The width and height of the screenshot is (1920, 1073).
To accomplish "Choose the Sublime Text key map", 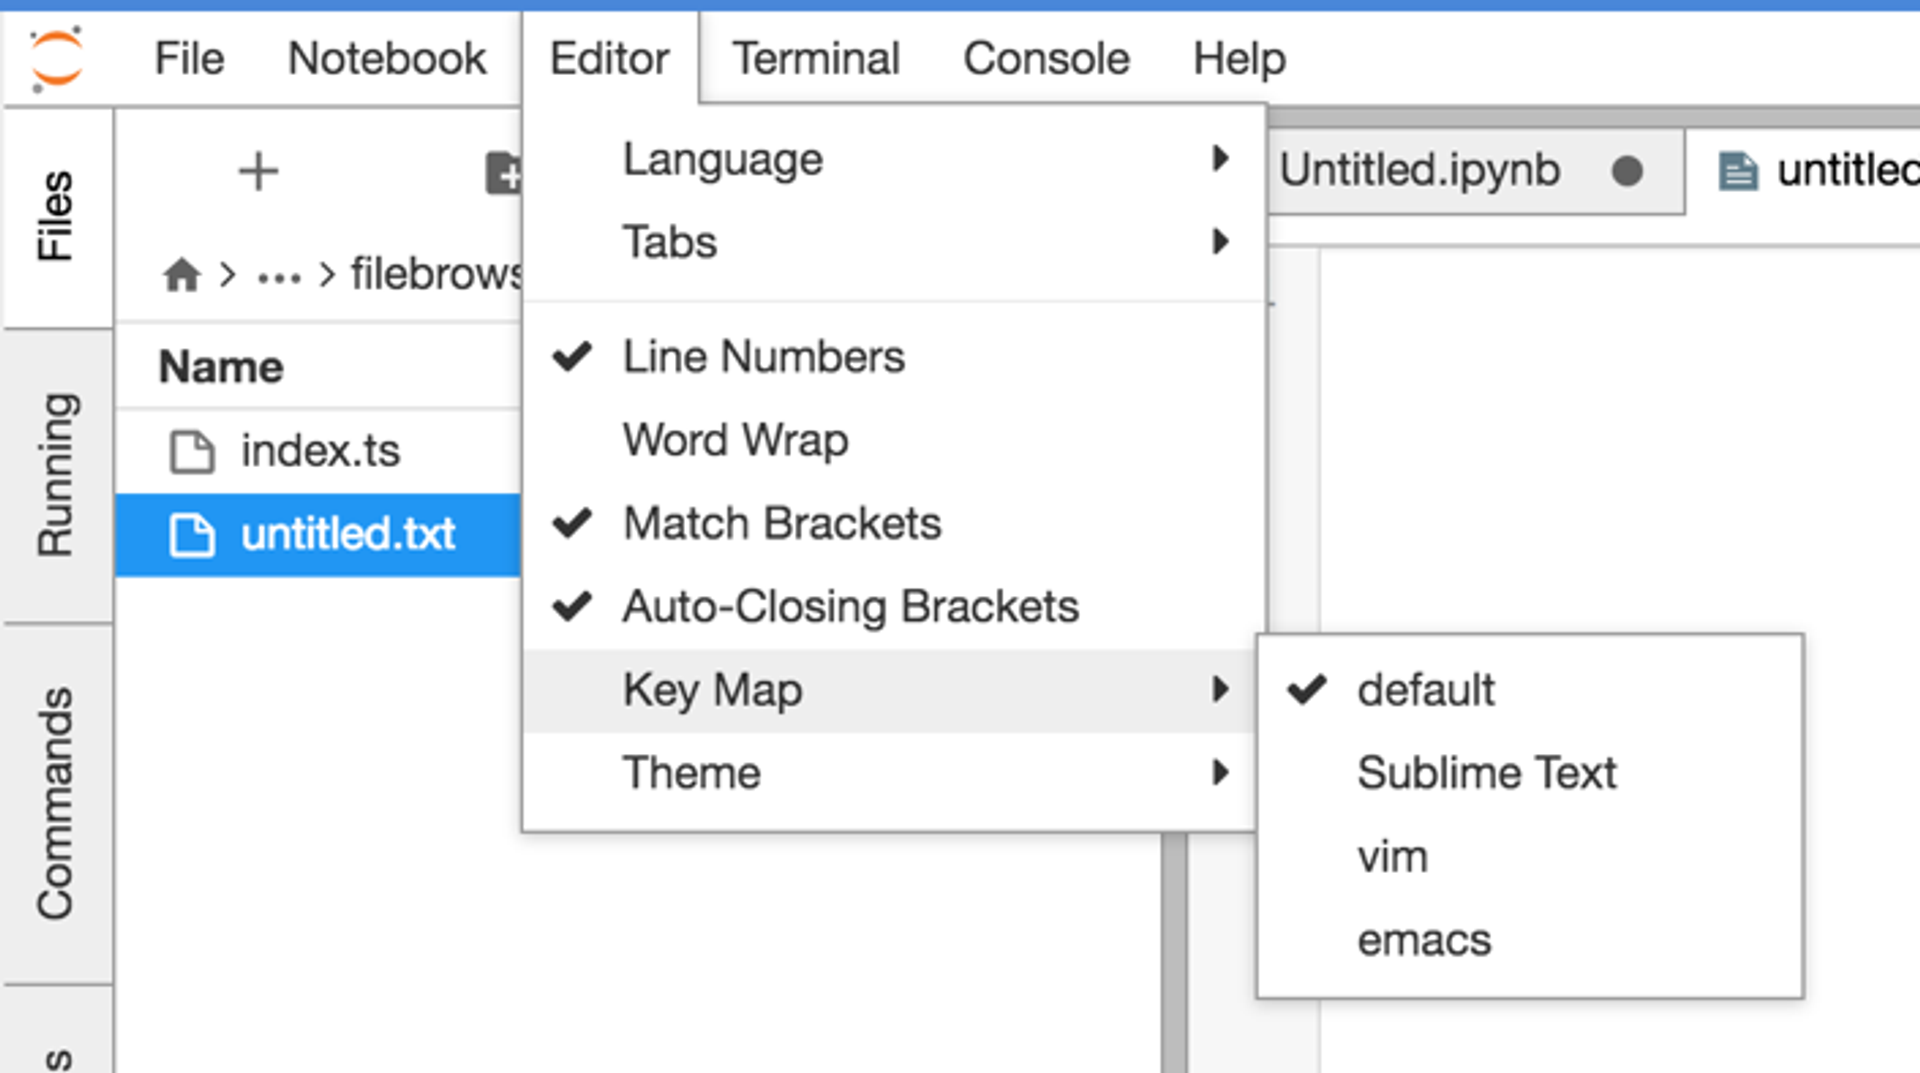I will click(1486, 772).
